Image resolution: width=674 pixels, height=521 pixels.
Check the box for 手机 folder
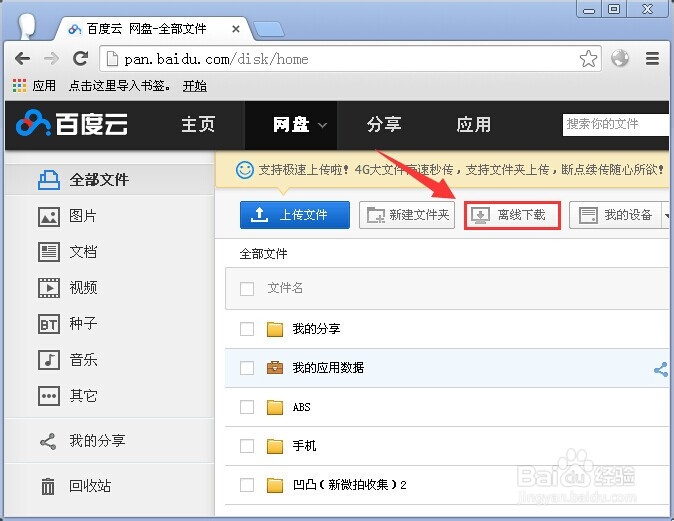click(247, 446)
